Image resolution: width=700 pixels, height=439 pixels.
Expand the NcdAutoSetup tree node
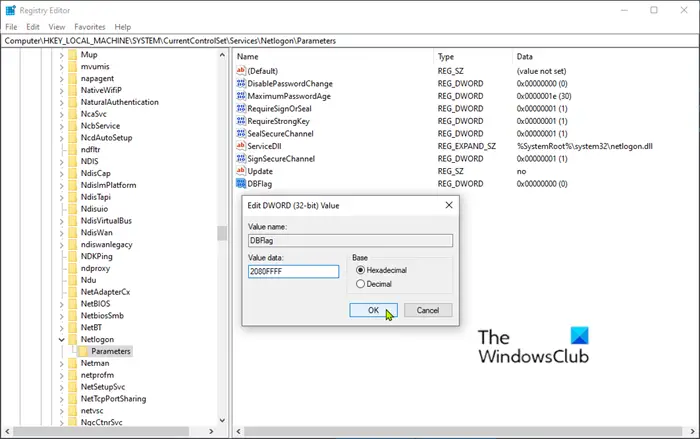point(62,138)
